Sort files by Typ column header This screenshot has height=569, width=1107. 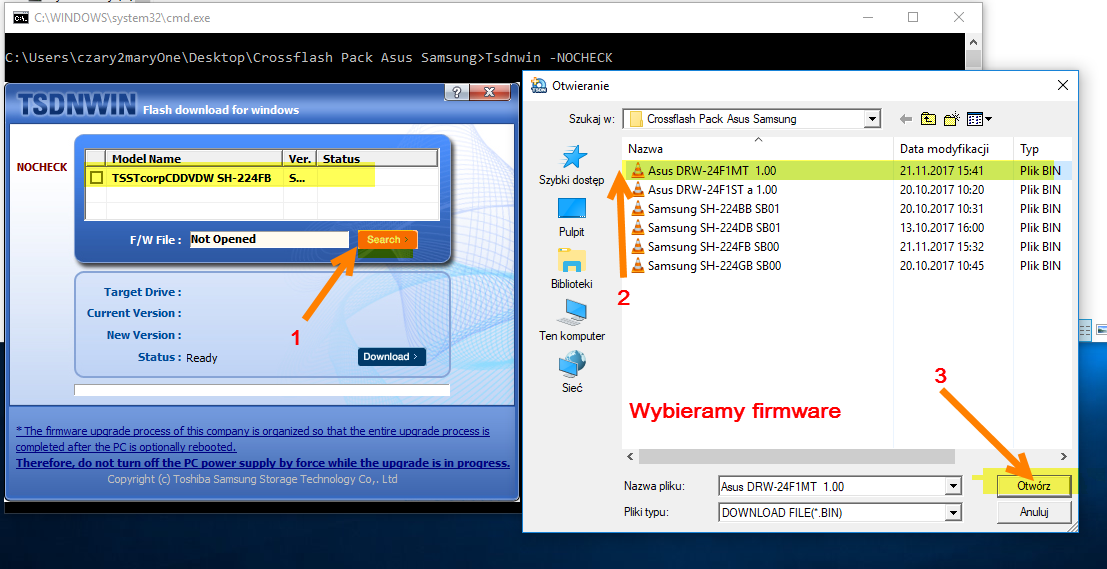[x=1043, y=149]
